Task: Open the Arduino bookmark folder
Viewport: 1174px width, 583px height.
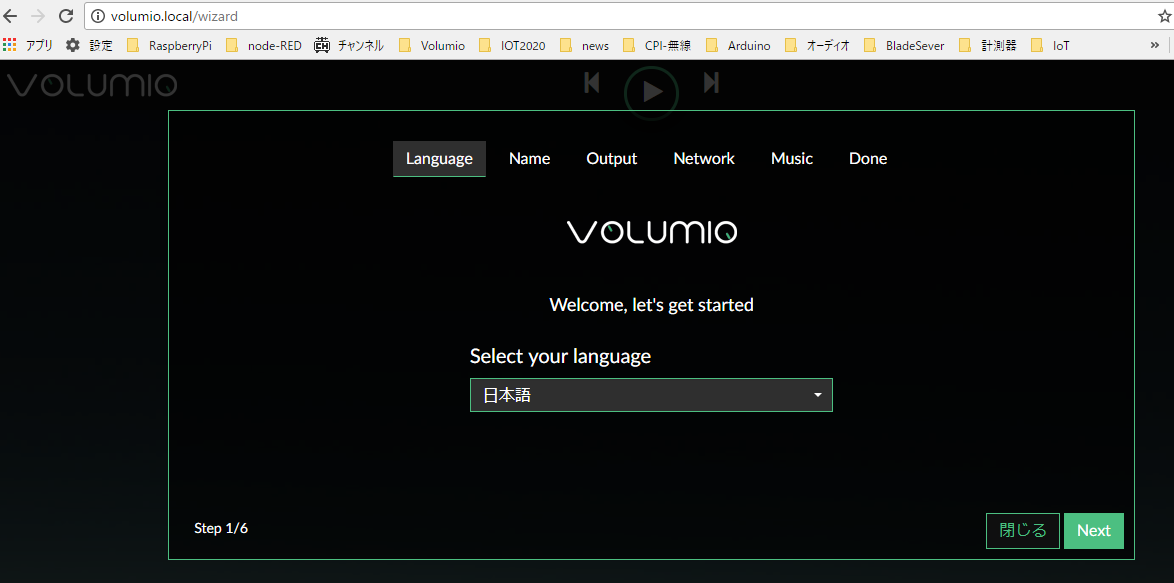Action: click(x=738, y=46)
